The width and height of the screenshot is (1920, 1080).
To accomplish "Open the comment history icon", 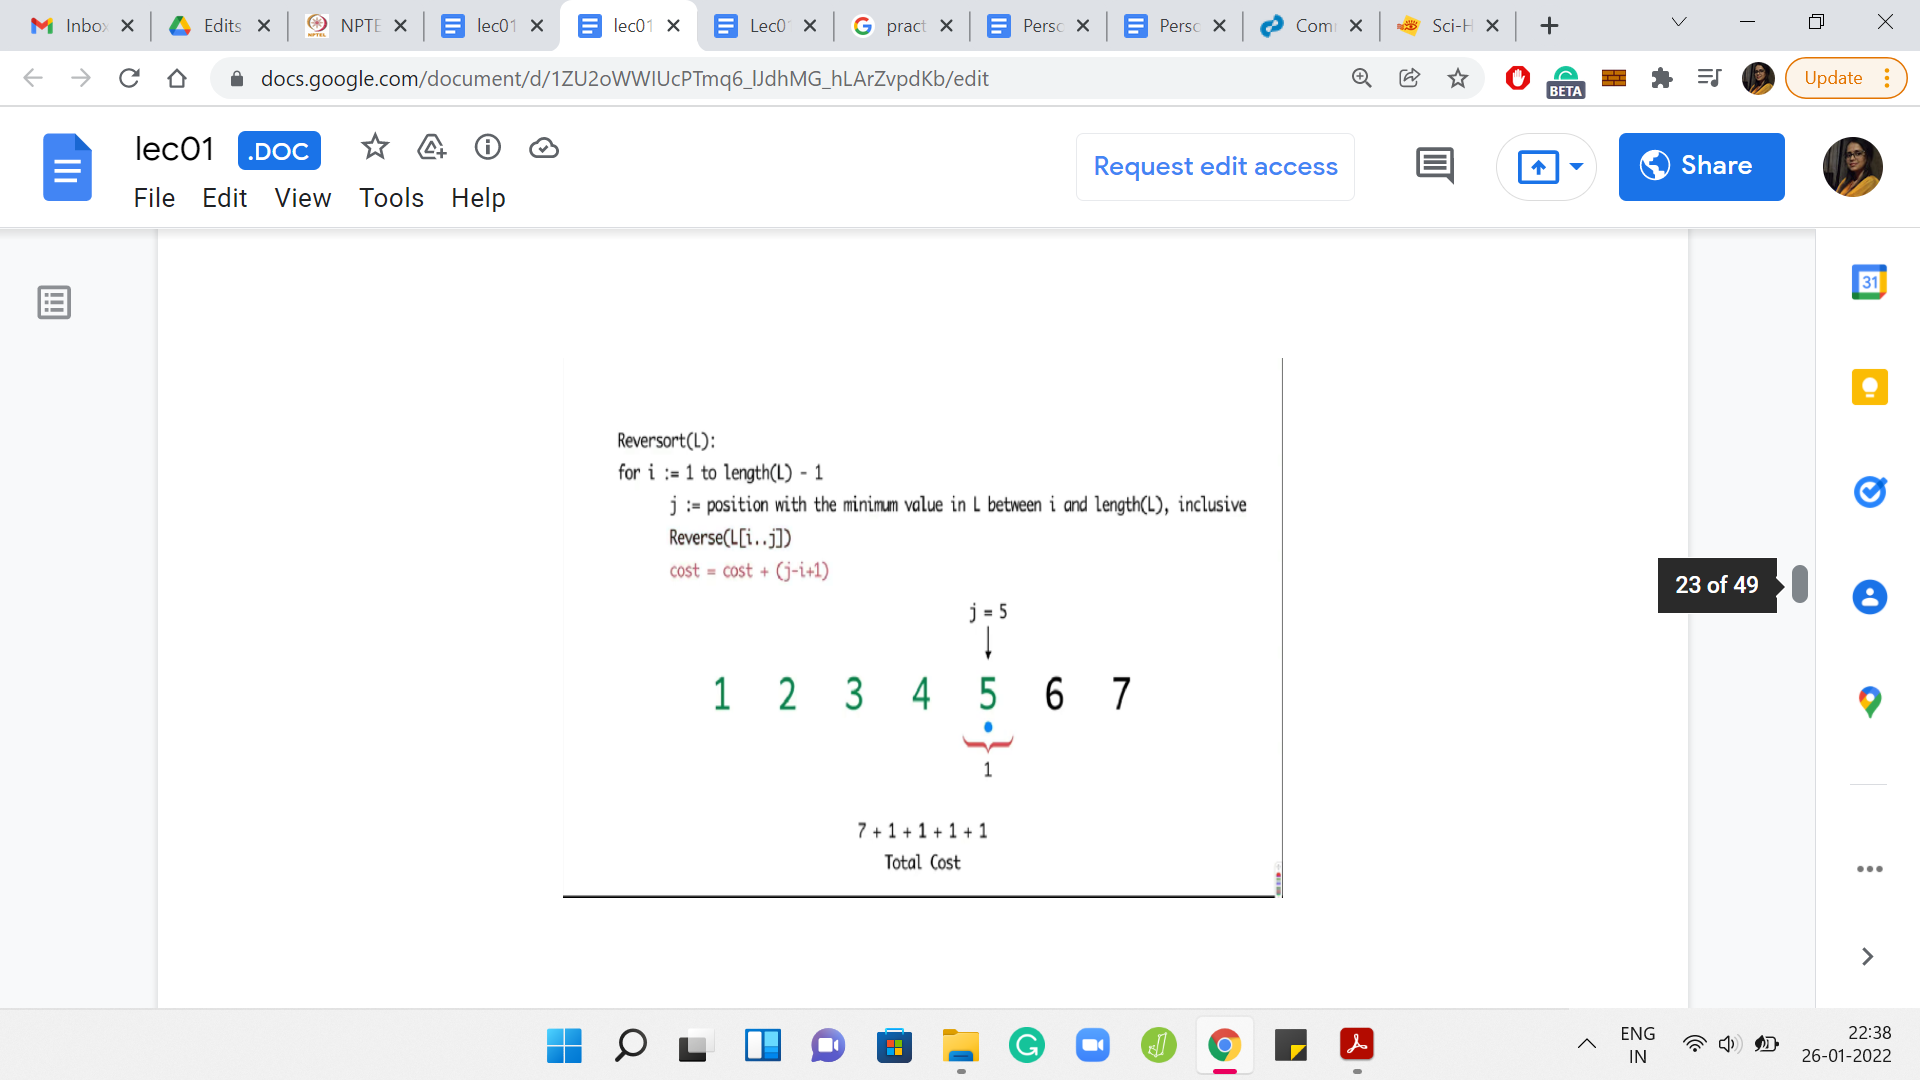I will 1434,166.
